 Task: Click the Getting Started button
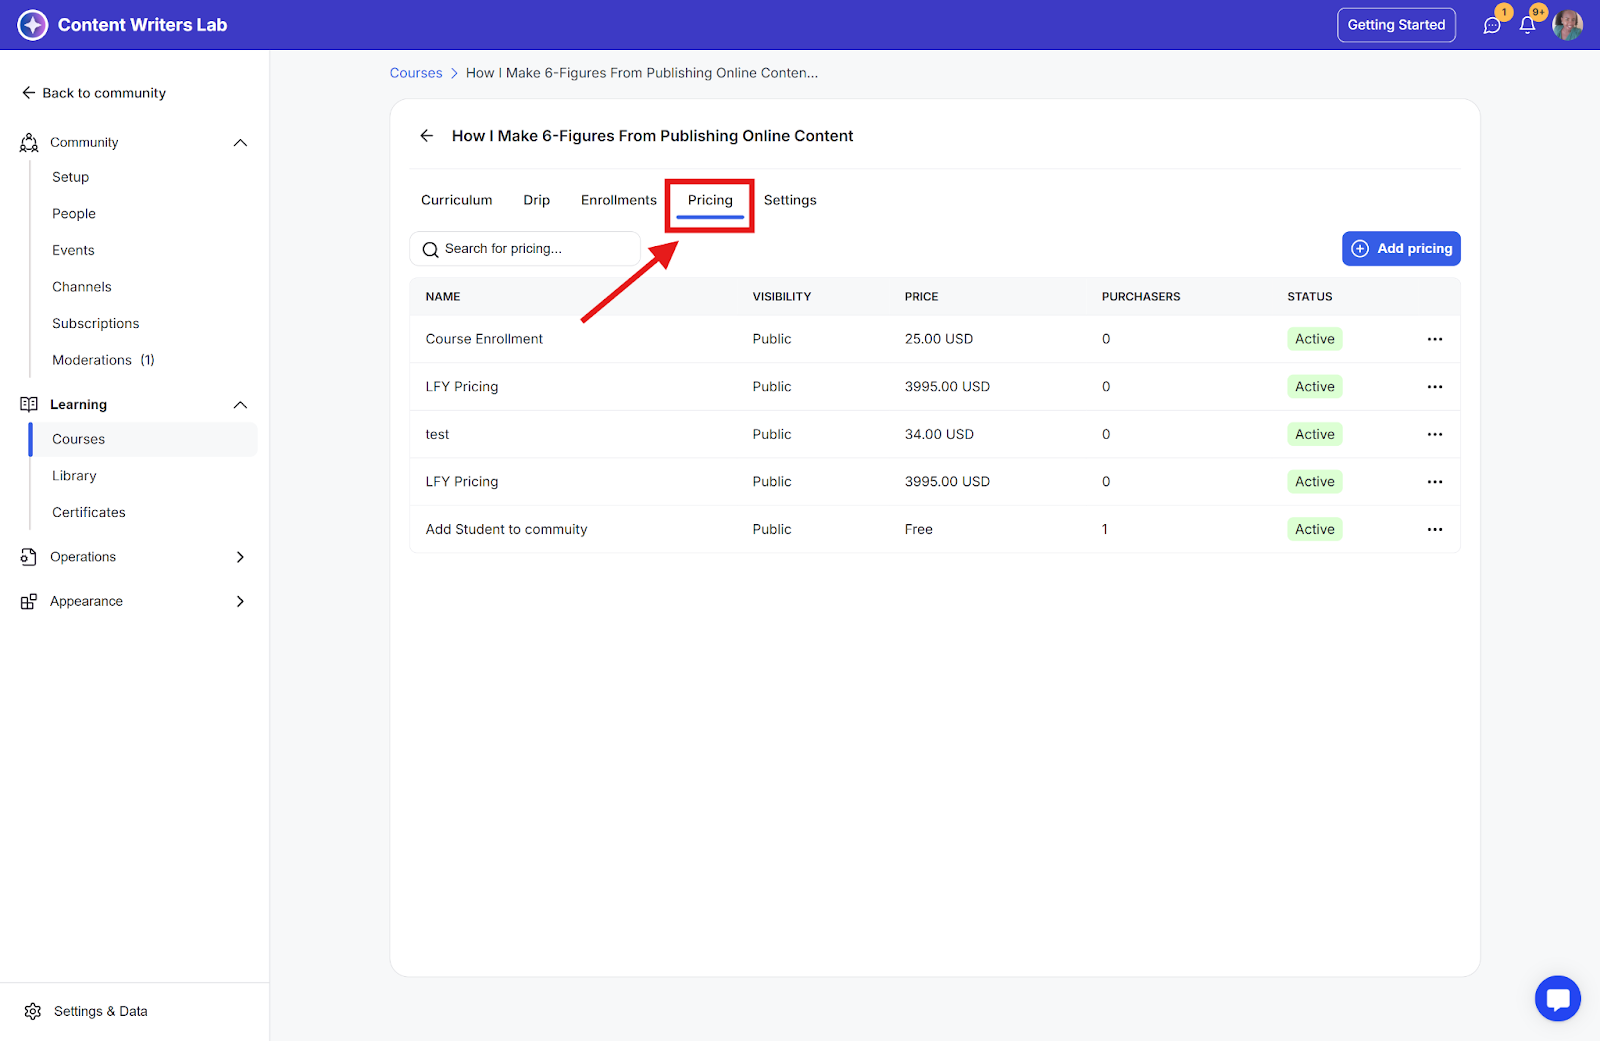point(1396,25)
